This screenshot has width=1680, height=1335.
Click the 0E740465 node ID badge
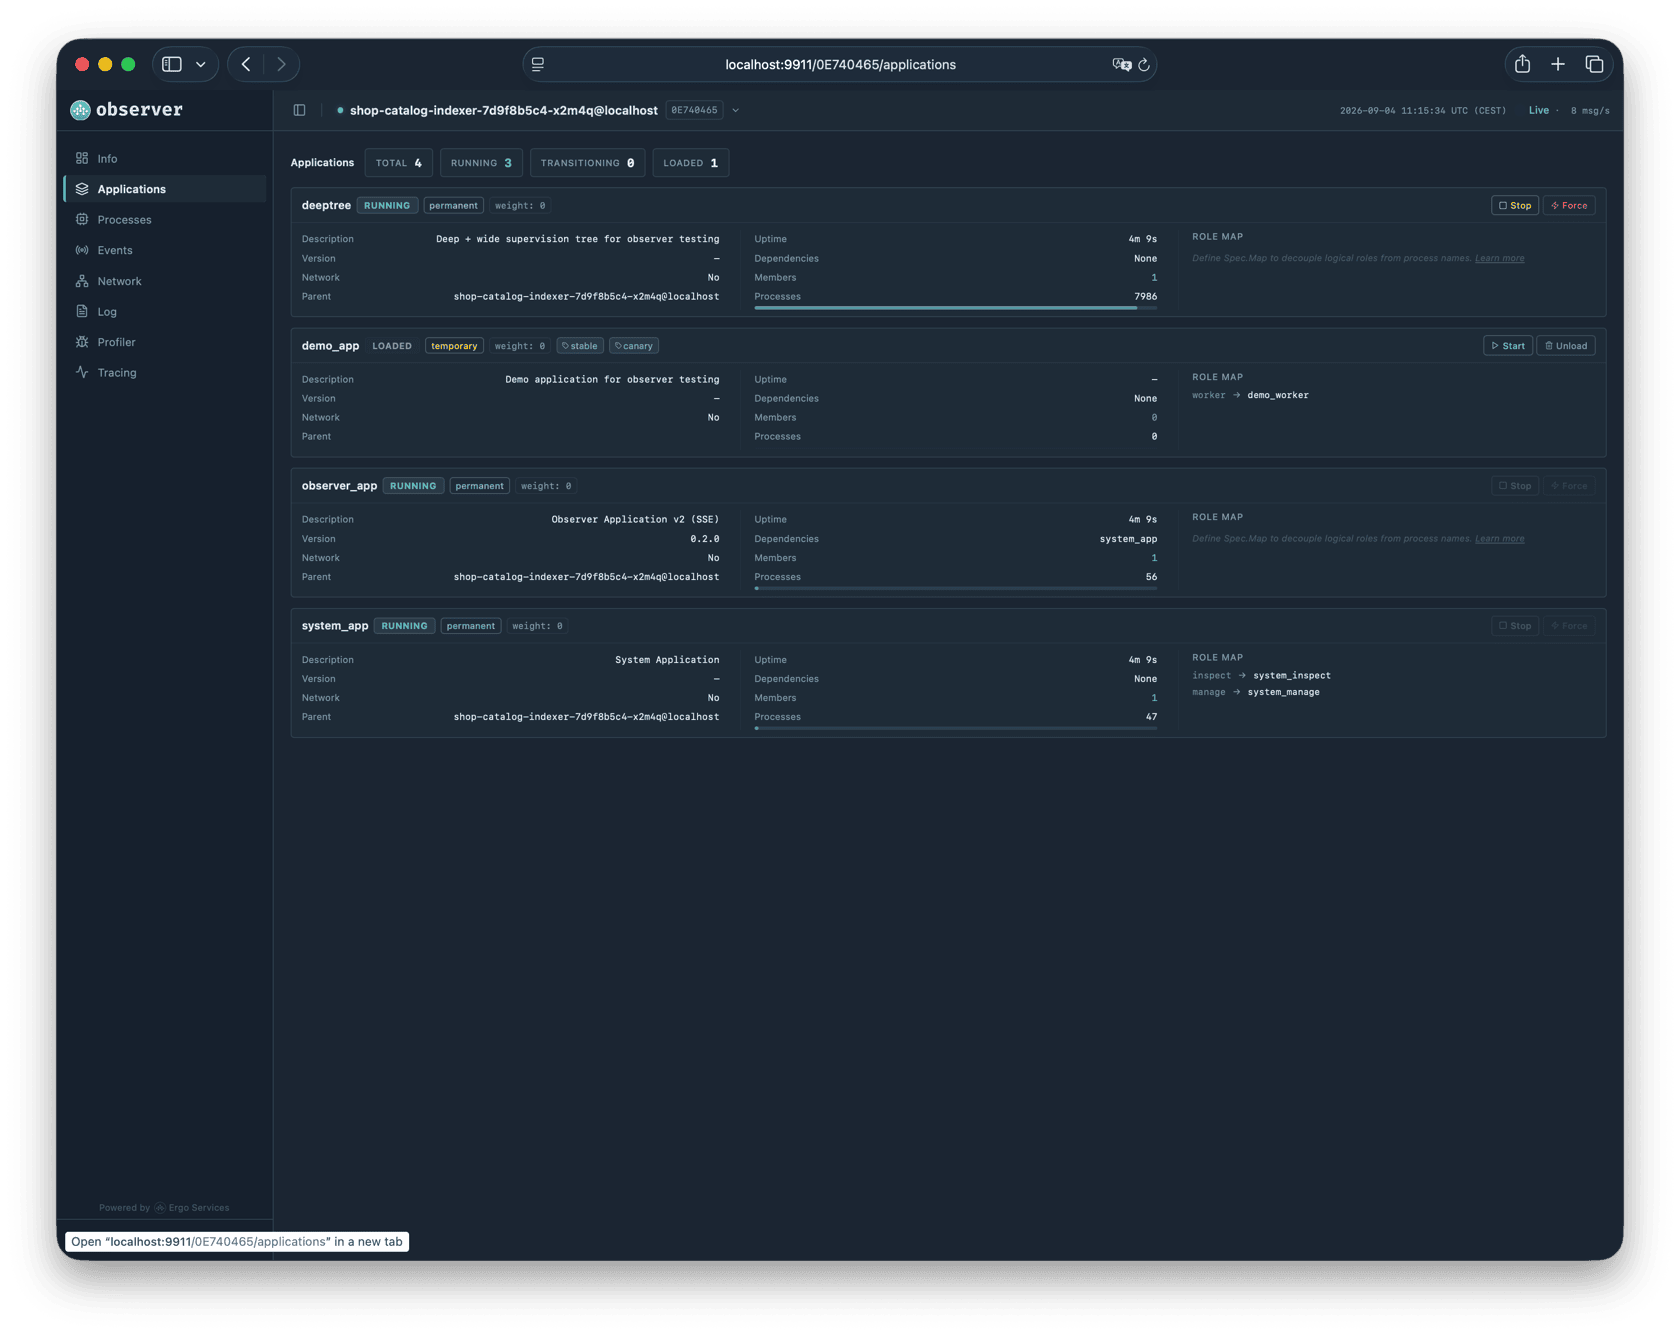click(694, 110)
